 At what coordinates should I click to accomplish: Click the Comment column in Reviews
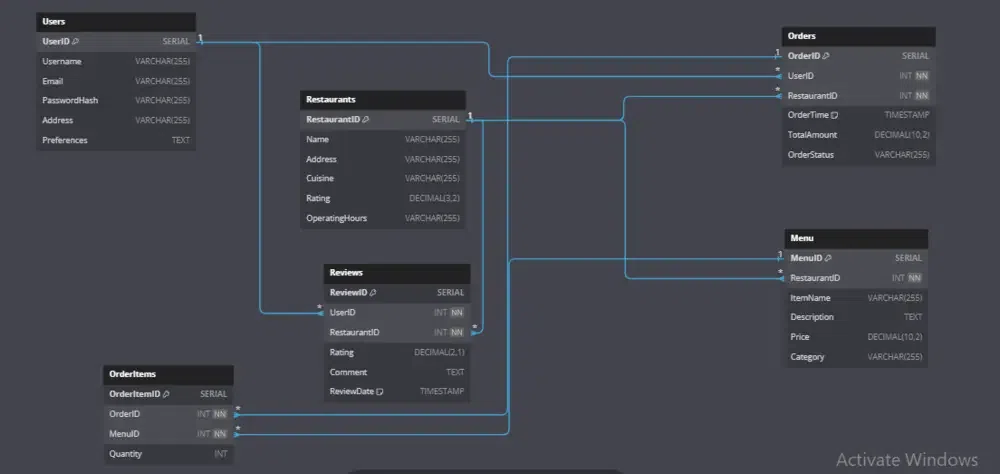[x=397, y=373]
